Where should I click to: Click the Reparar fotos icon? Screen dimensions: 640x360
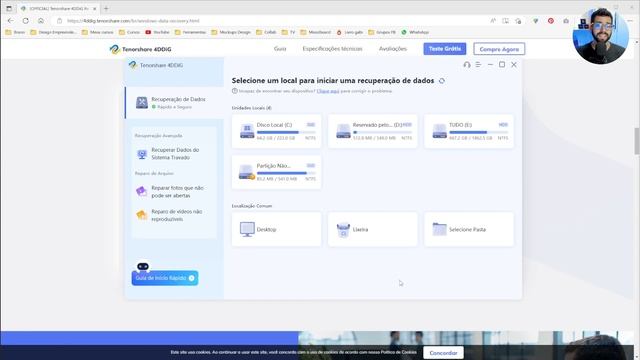pyautogui.click(x=141, y=191)
